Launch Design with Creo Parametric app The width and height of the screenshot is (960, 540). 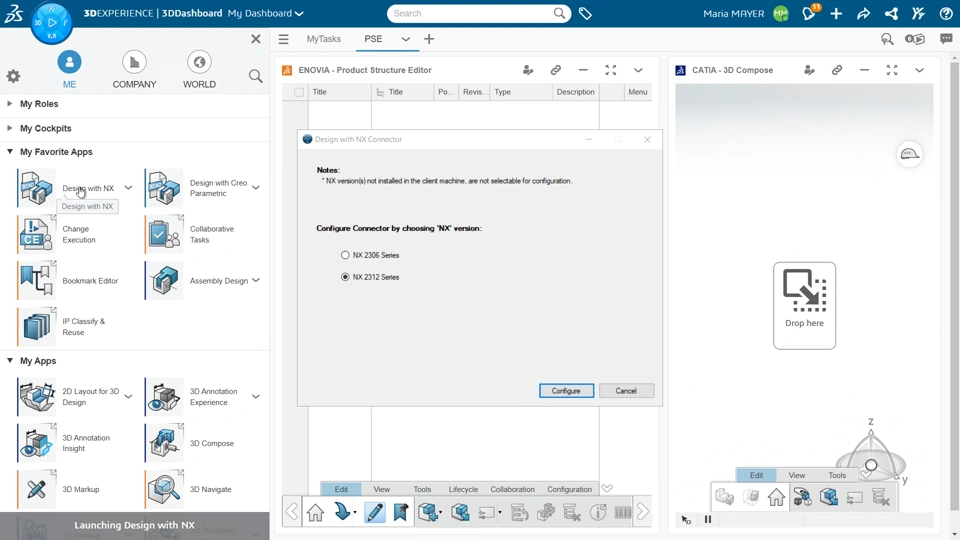click(164, 188)
